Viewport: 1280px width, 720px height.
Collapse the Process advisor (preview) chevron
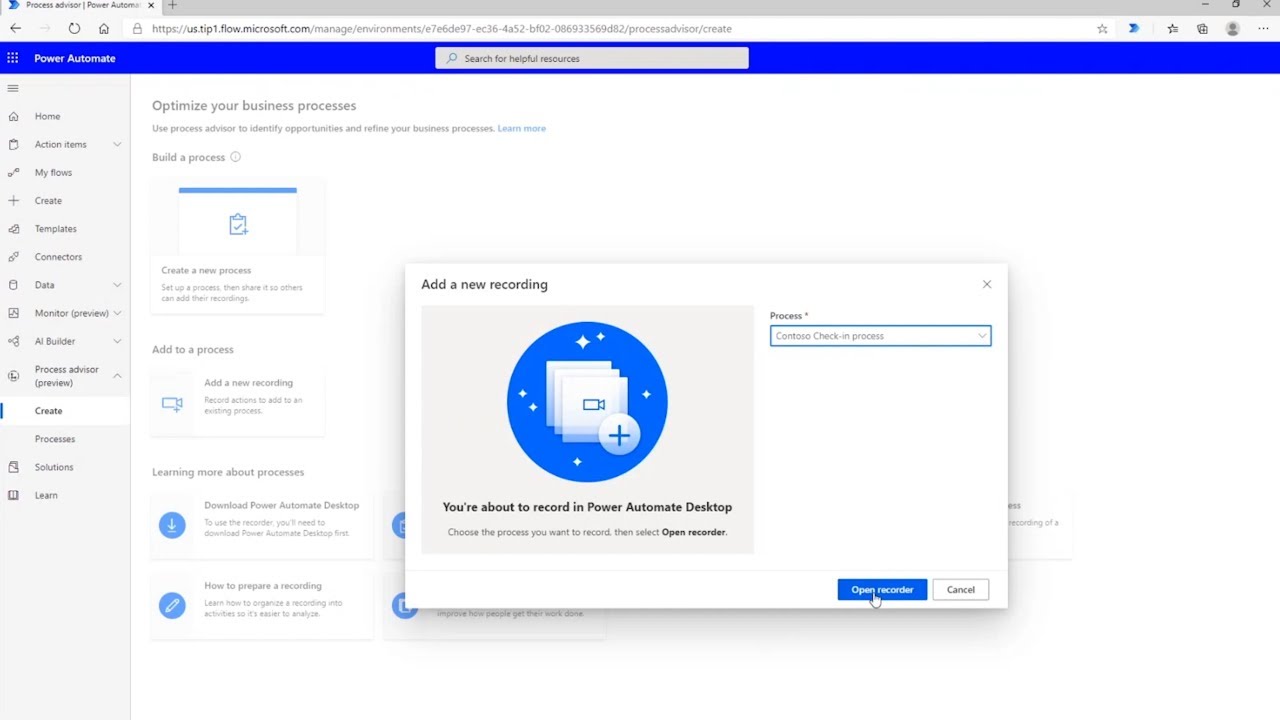coord(117,376)
